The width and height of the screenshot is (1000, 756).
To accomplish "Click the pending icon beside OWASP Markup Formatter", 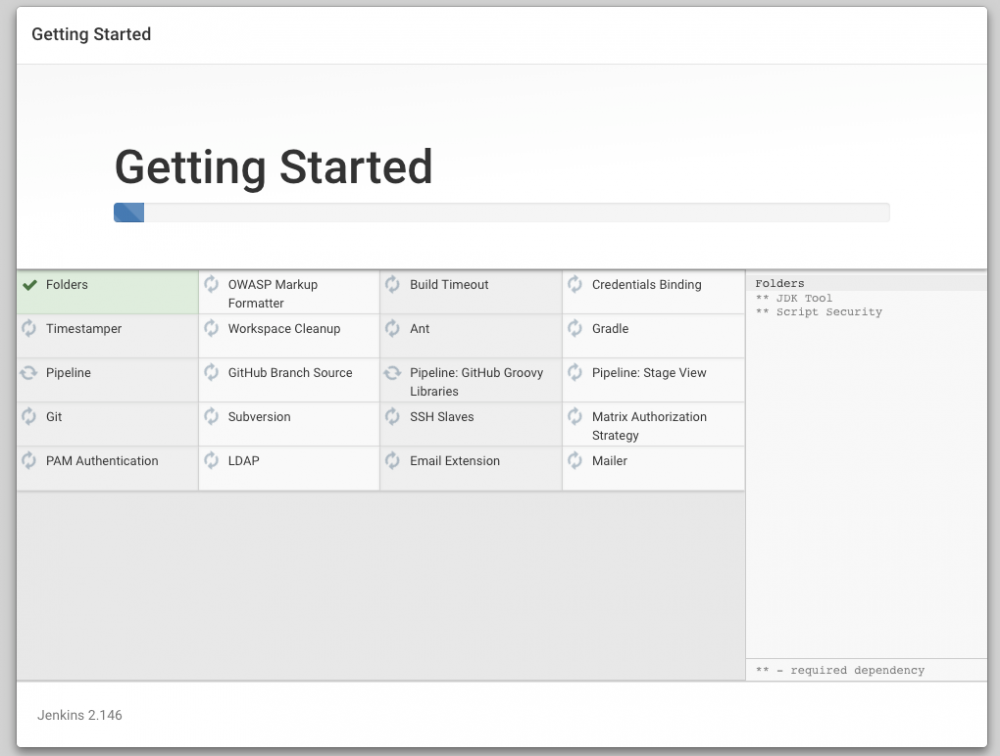I will point(211,285).
